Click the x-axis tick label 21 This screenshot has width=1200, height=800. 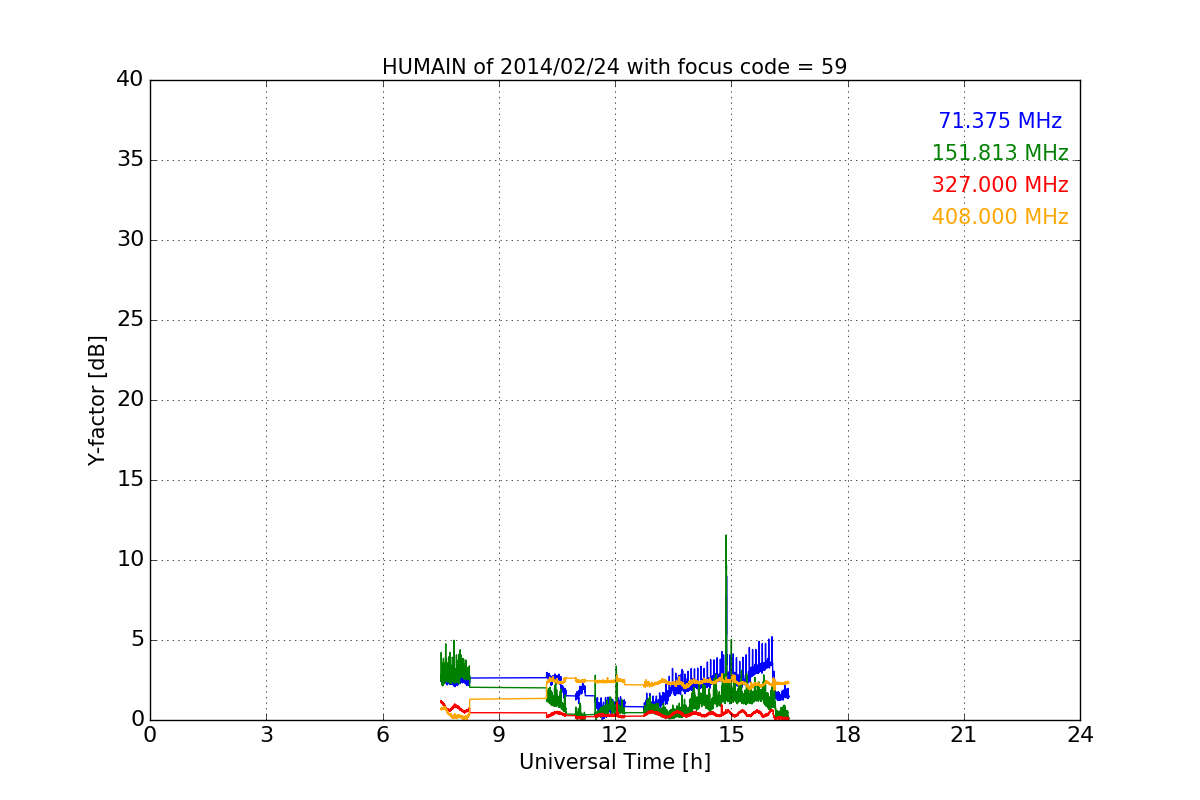964,734
